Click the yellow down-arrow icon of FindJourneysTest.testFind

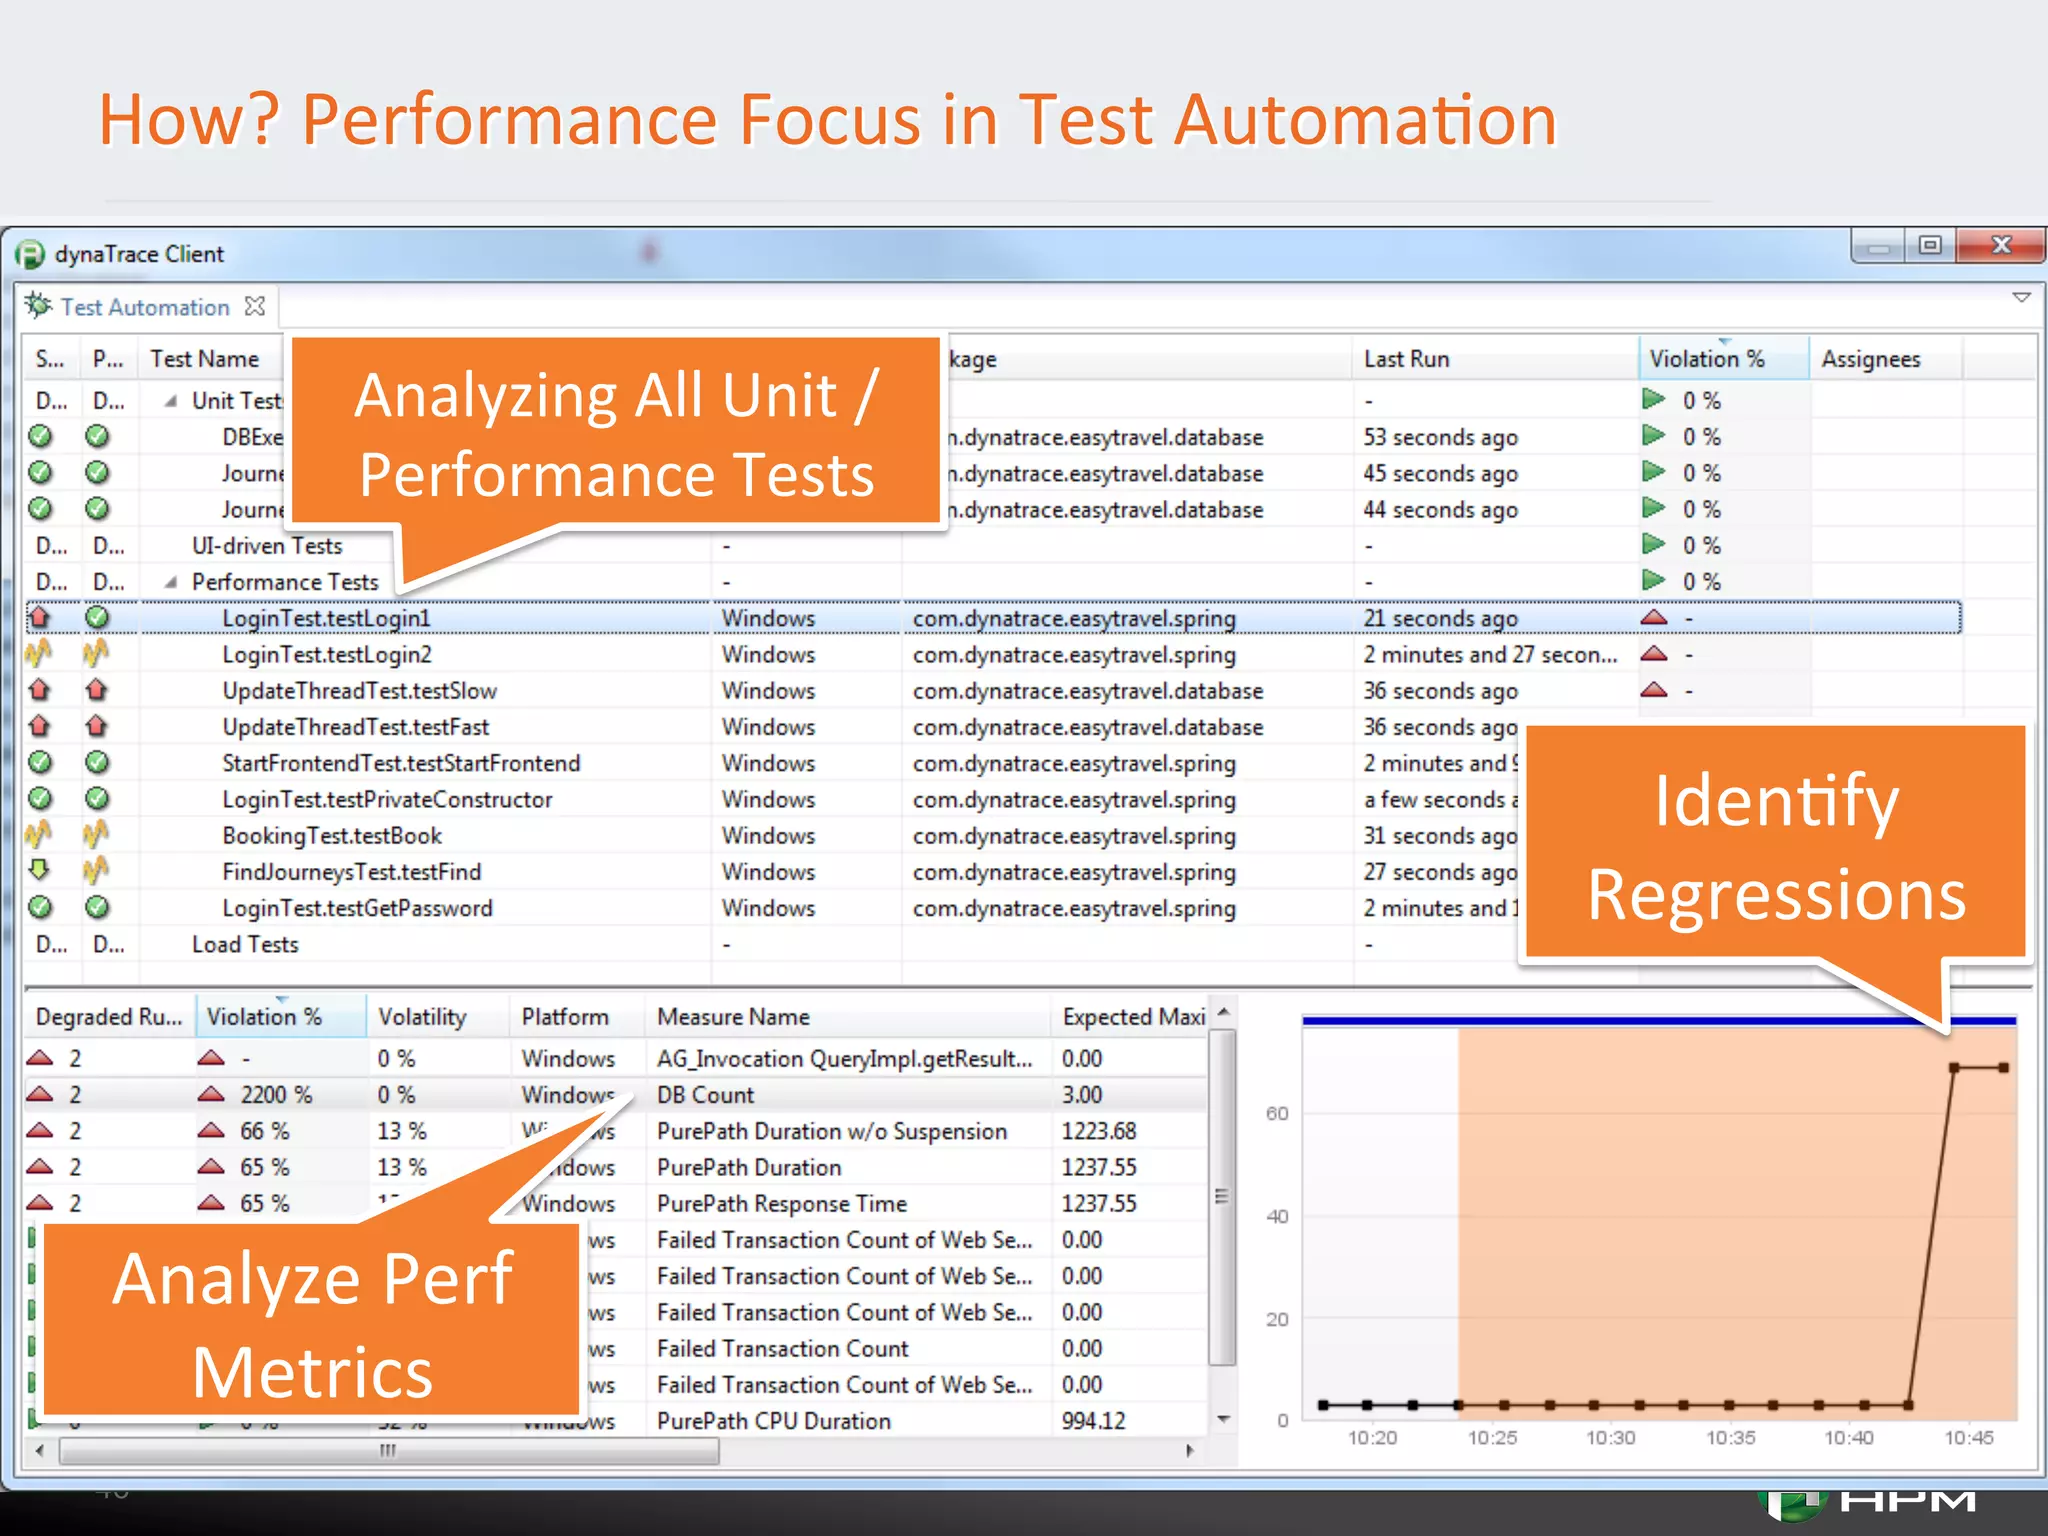click(x=39, y=870)
